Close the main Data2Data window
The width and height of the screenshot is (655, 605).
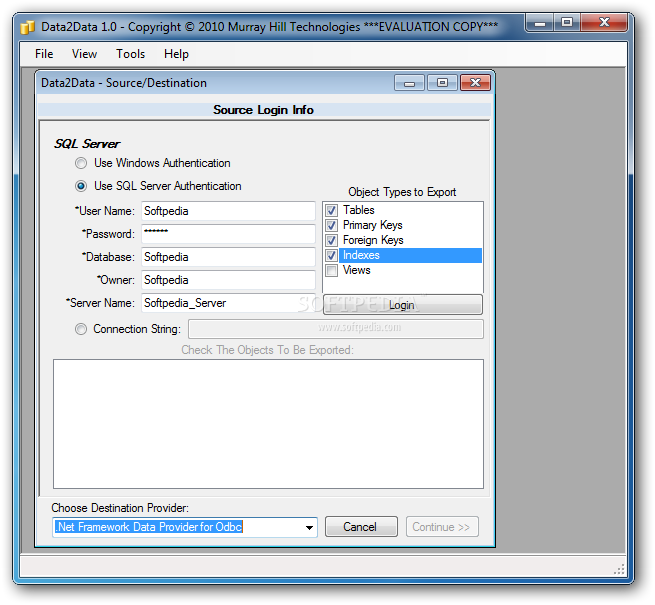(604, 23)
